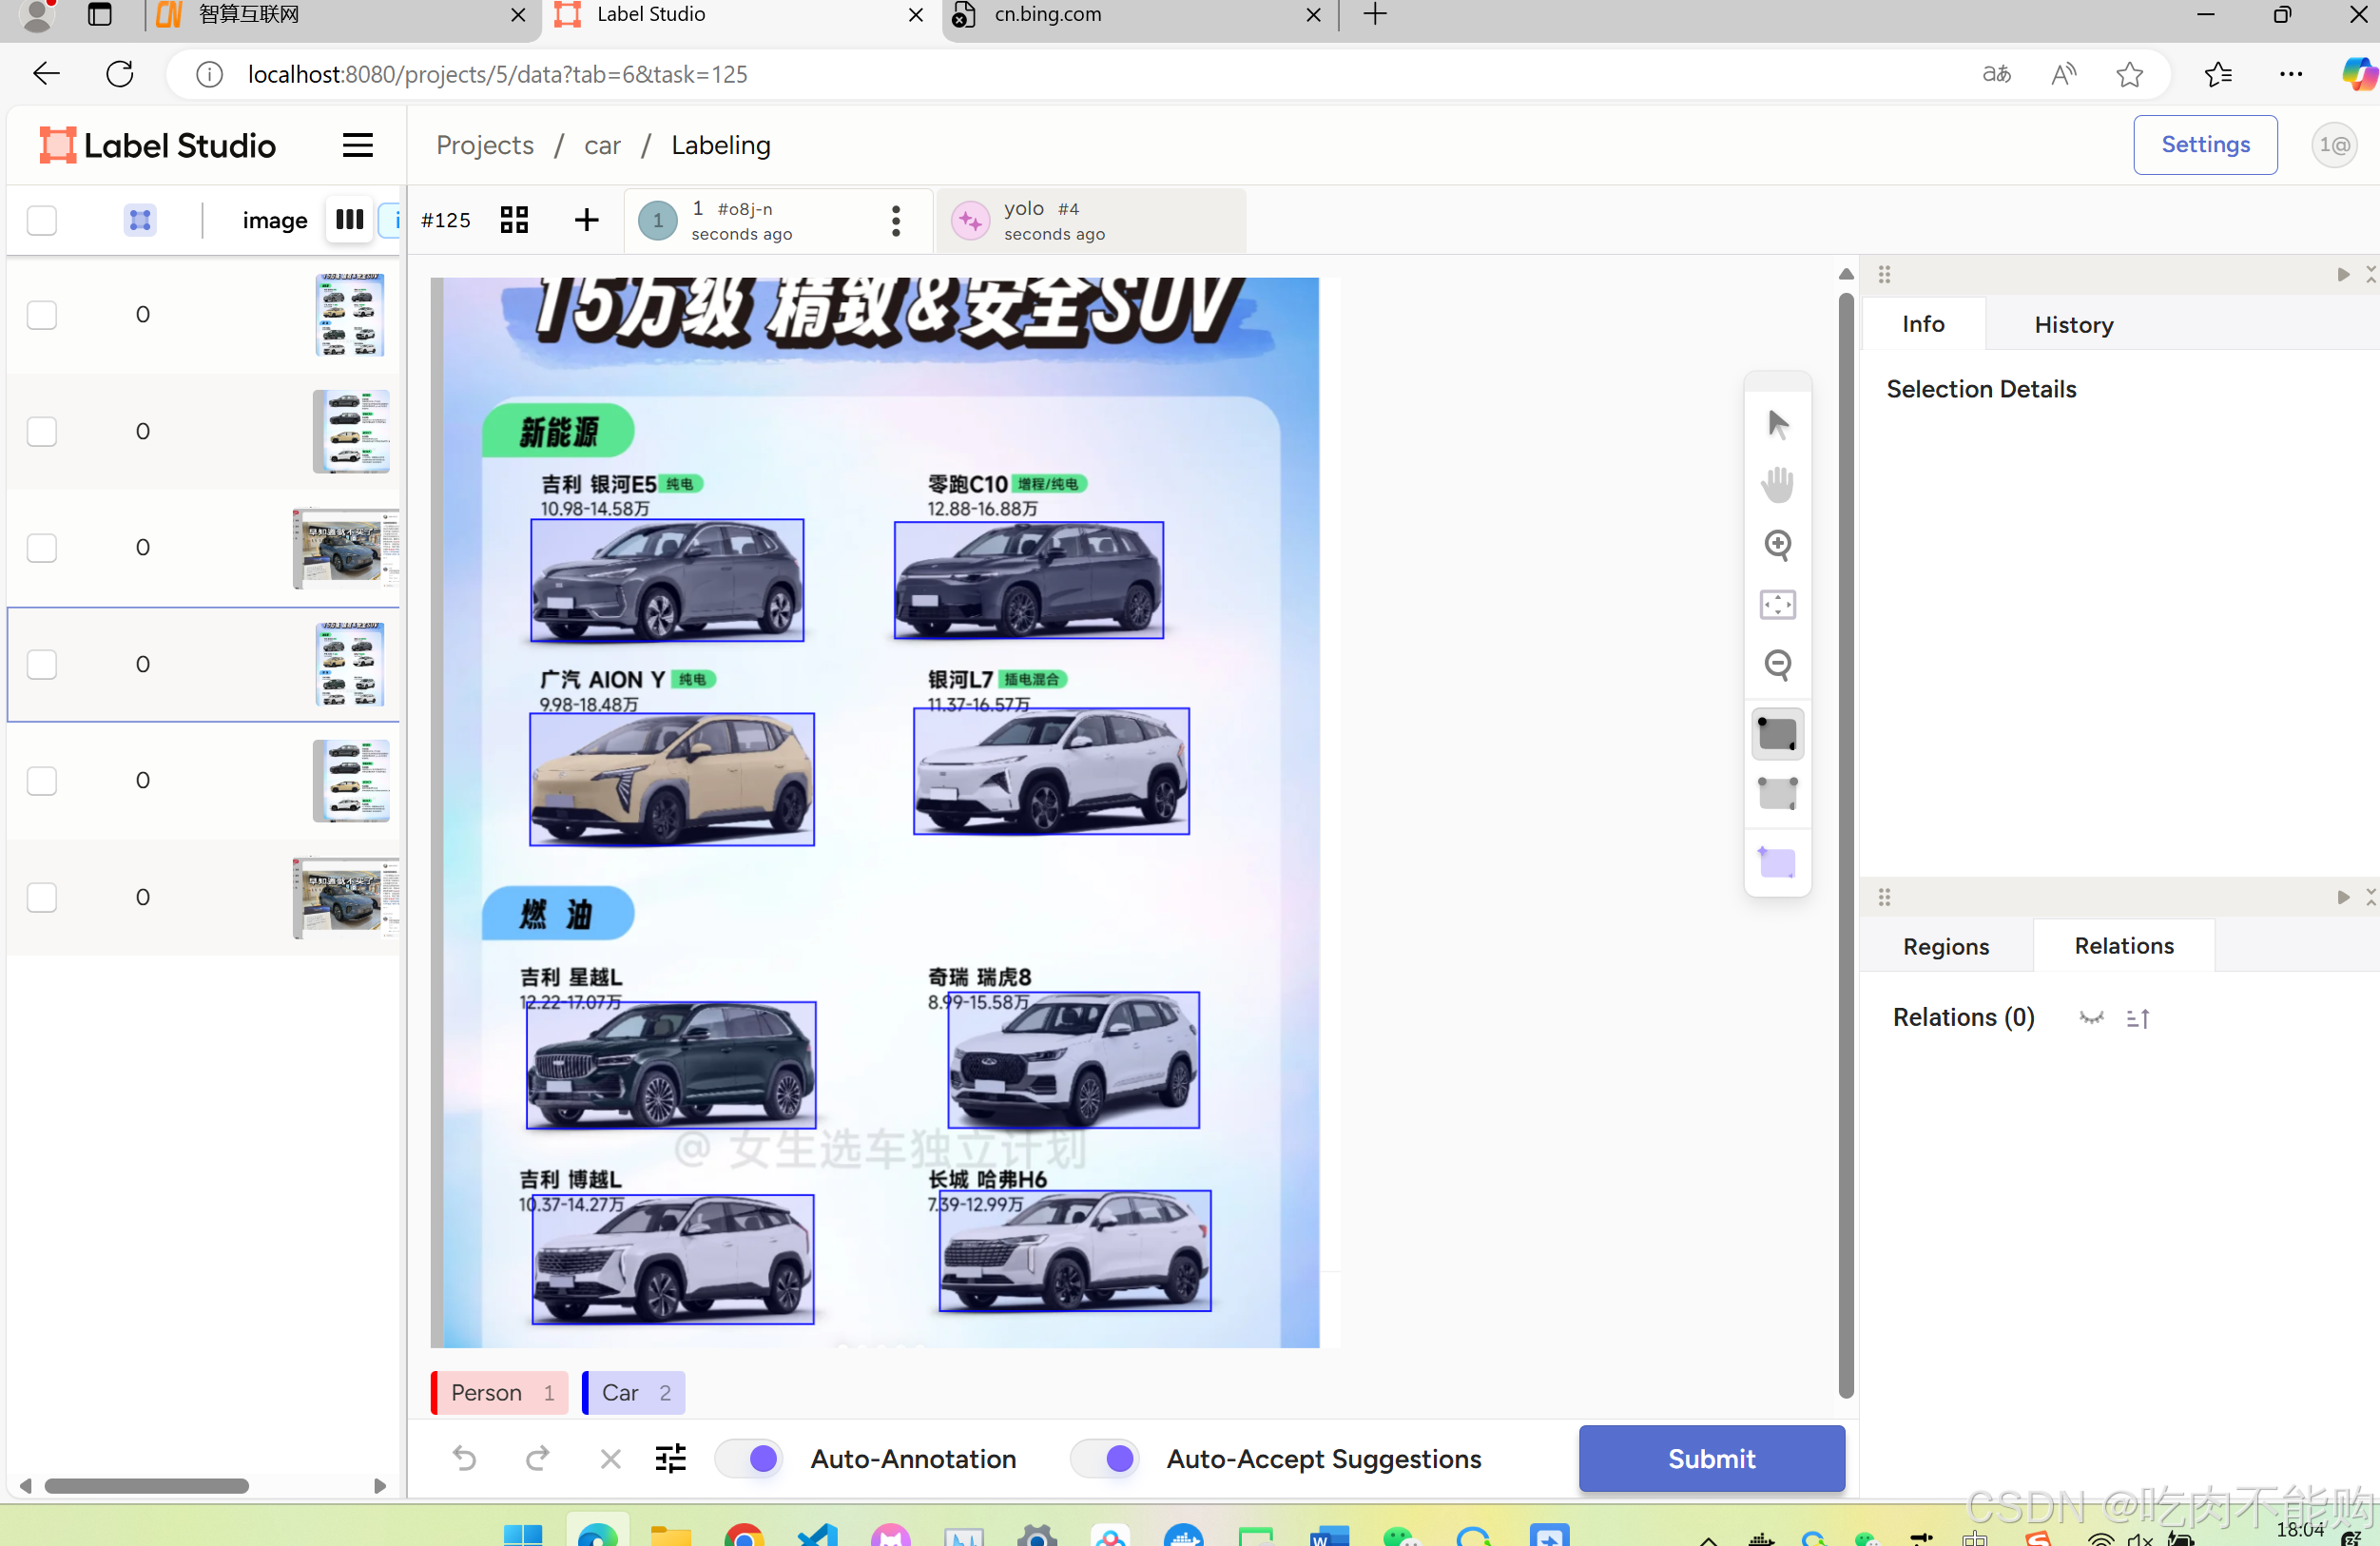Viewport: 2380px width, 1546px height.
Task: Open the Regions tab
Action: (1946, 946)
